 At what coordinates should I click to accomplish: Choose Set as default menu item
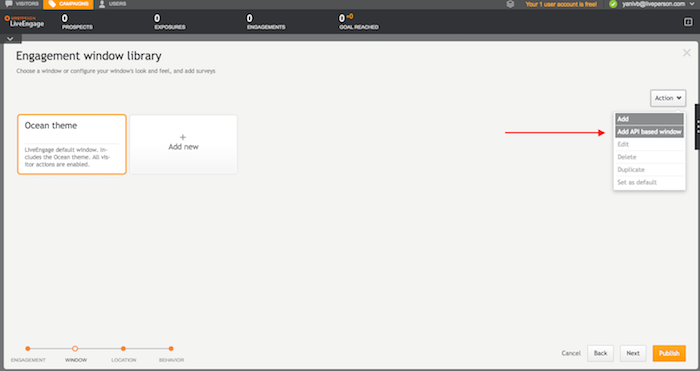point(649,182)
